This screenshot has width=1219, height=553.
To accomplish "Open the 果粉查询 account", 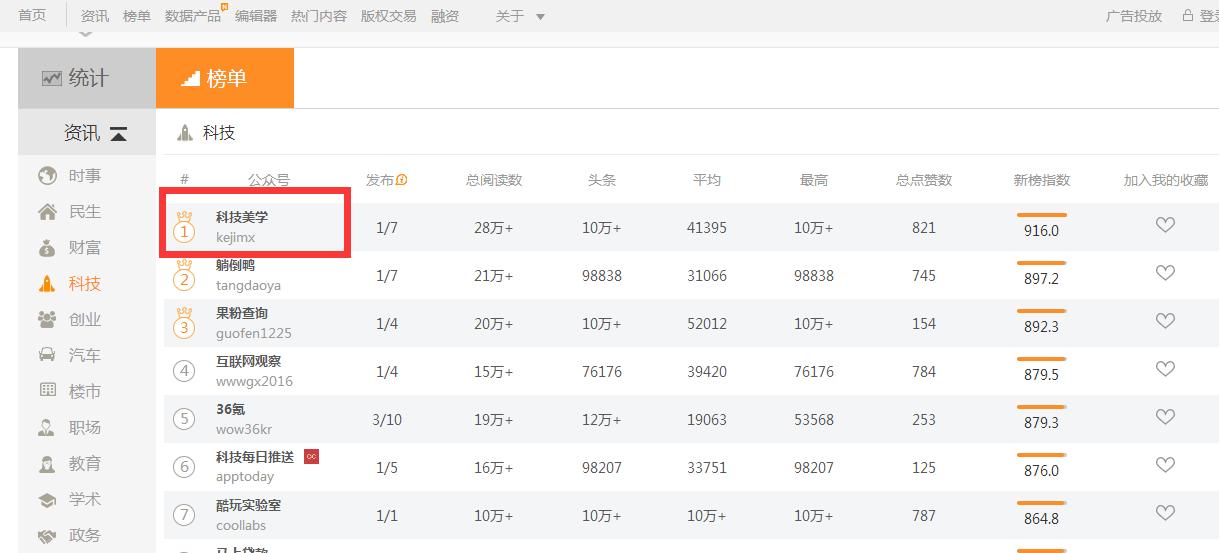I will coord(242,313).
